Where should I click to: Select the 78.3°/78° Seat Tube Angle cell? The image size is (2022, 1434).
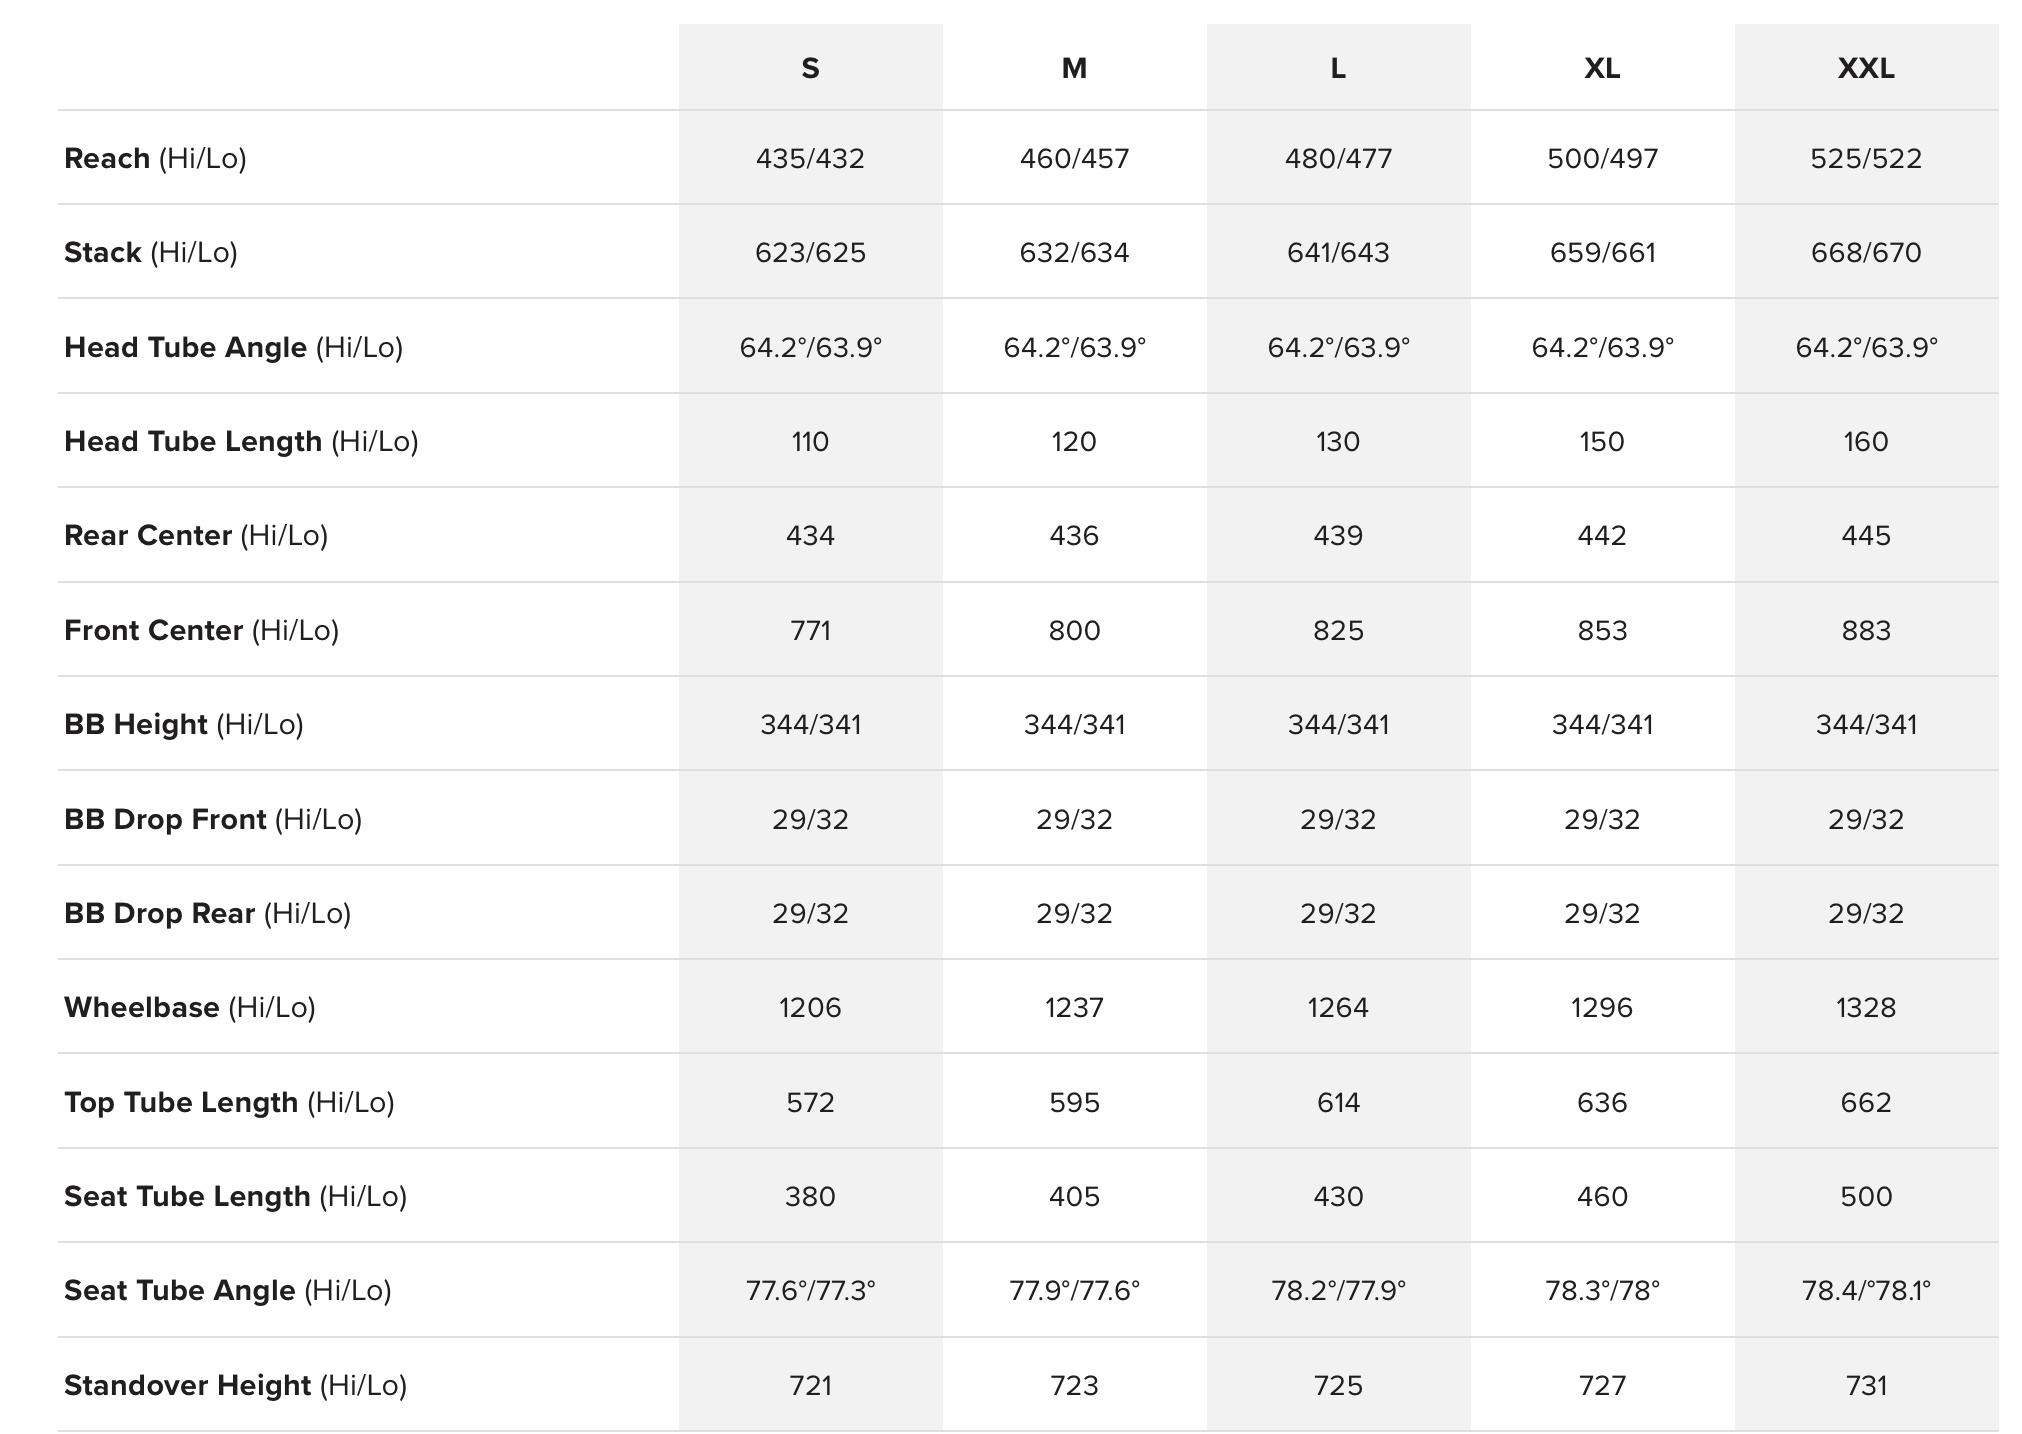pyautogui.click(x=1602, y=1290)
